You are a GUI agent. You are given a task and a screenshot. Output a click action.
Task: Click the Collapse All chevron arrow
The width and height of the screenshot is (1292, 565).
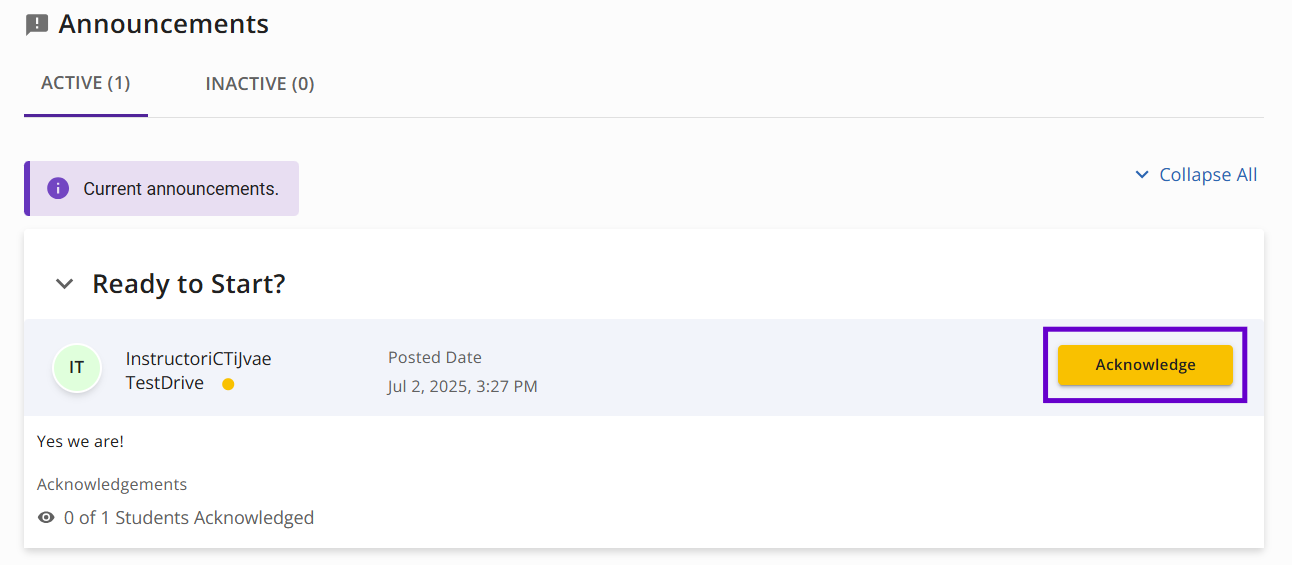coord(1142,175)
